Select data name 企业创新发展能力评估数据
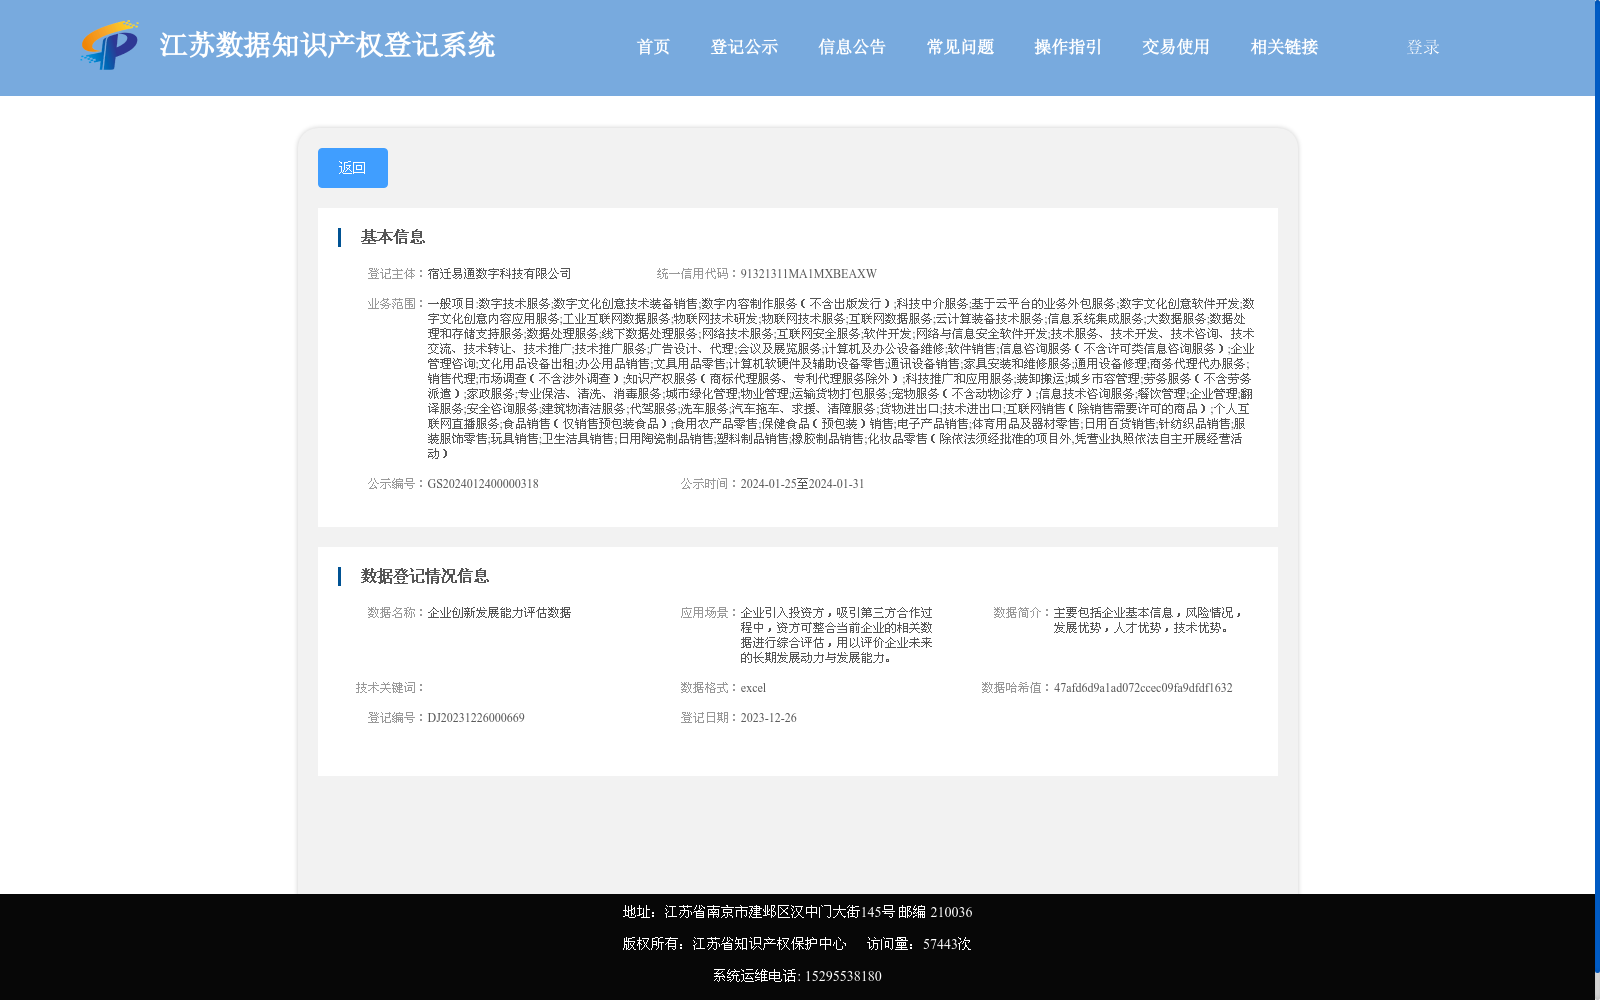Screen dimensions: 1600x1000 (x=499, y=613)
